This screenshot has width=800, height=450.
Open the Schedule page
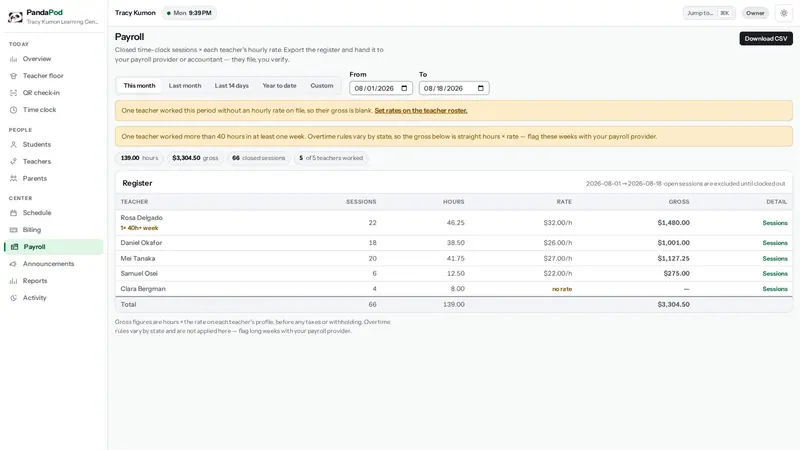pos(37,213)
